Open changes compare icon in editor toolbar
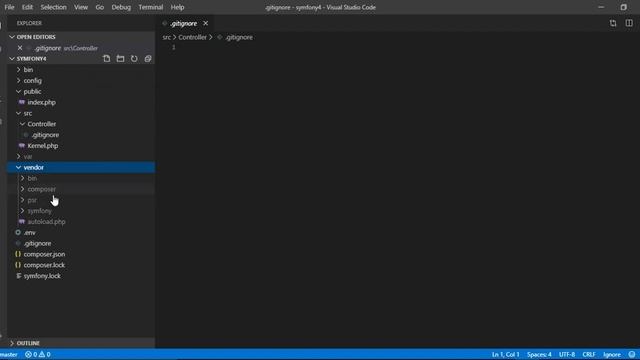 coord(613,23)
